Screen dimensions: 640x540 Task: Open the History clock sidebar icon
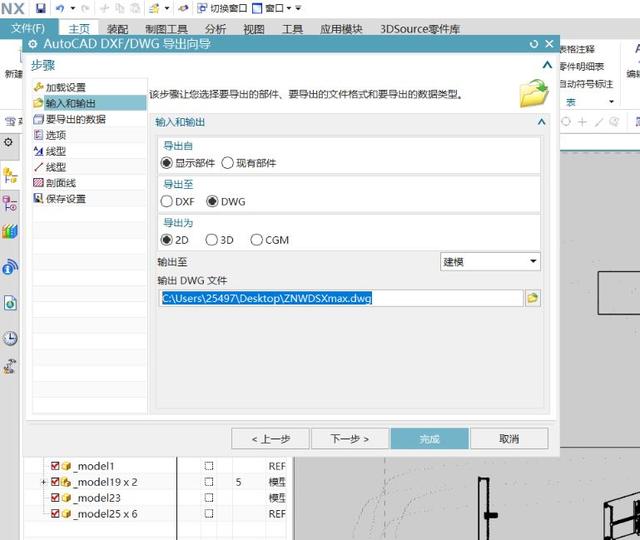[10, 338]
